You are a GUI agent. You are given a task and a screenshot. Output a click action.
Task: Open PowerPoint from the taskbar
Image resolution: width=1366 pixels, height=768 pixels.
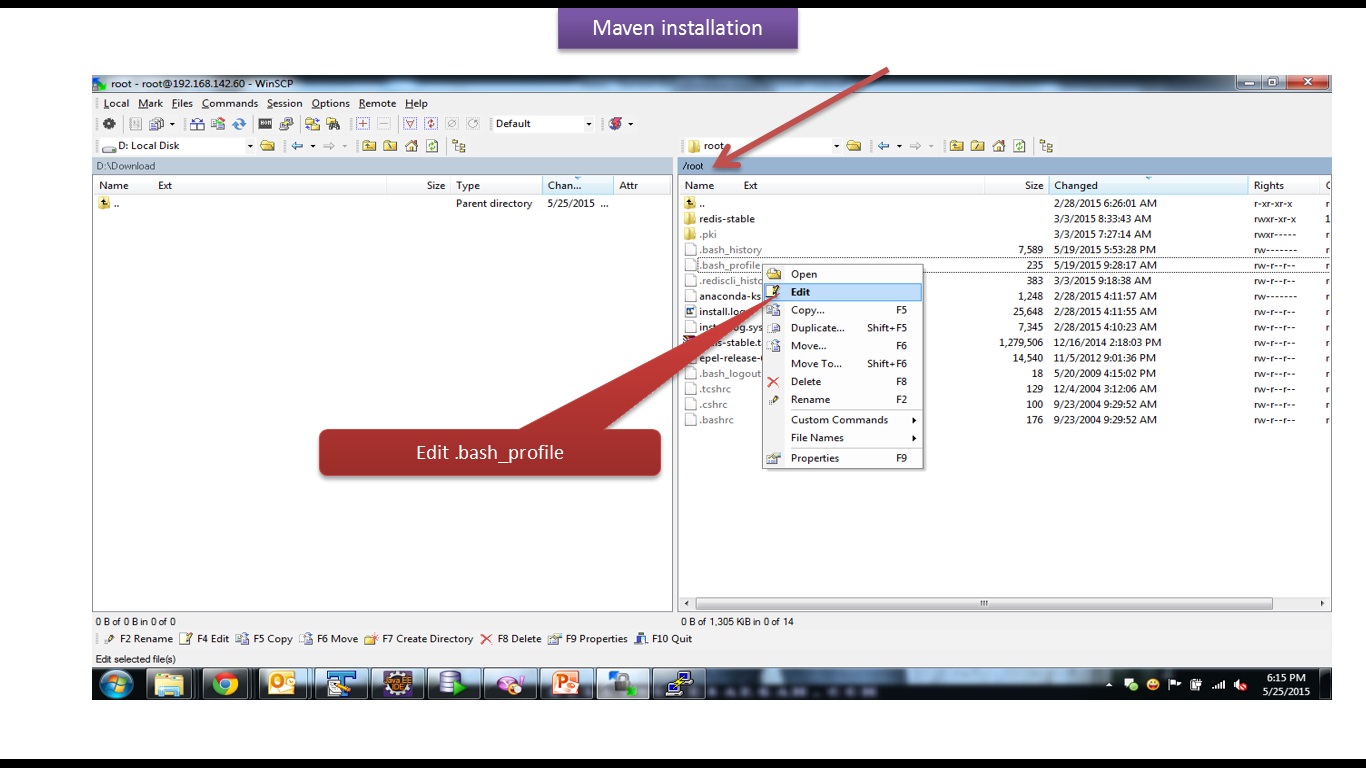click(566, 684)
